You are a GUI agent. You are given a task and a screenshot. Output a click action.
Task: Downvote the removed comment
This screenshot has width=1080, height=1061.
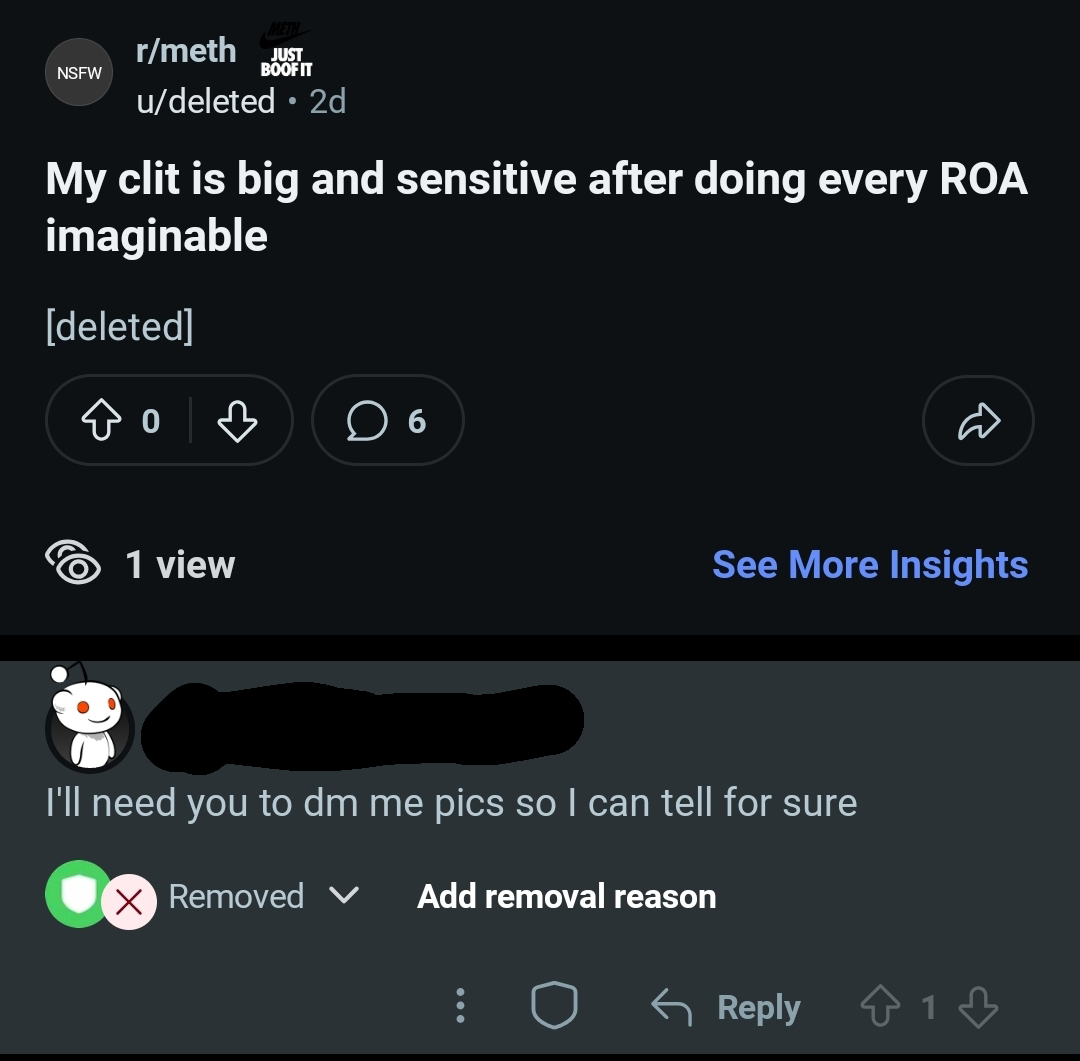tap(977, 1007)
